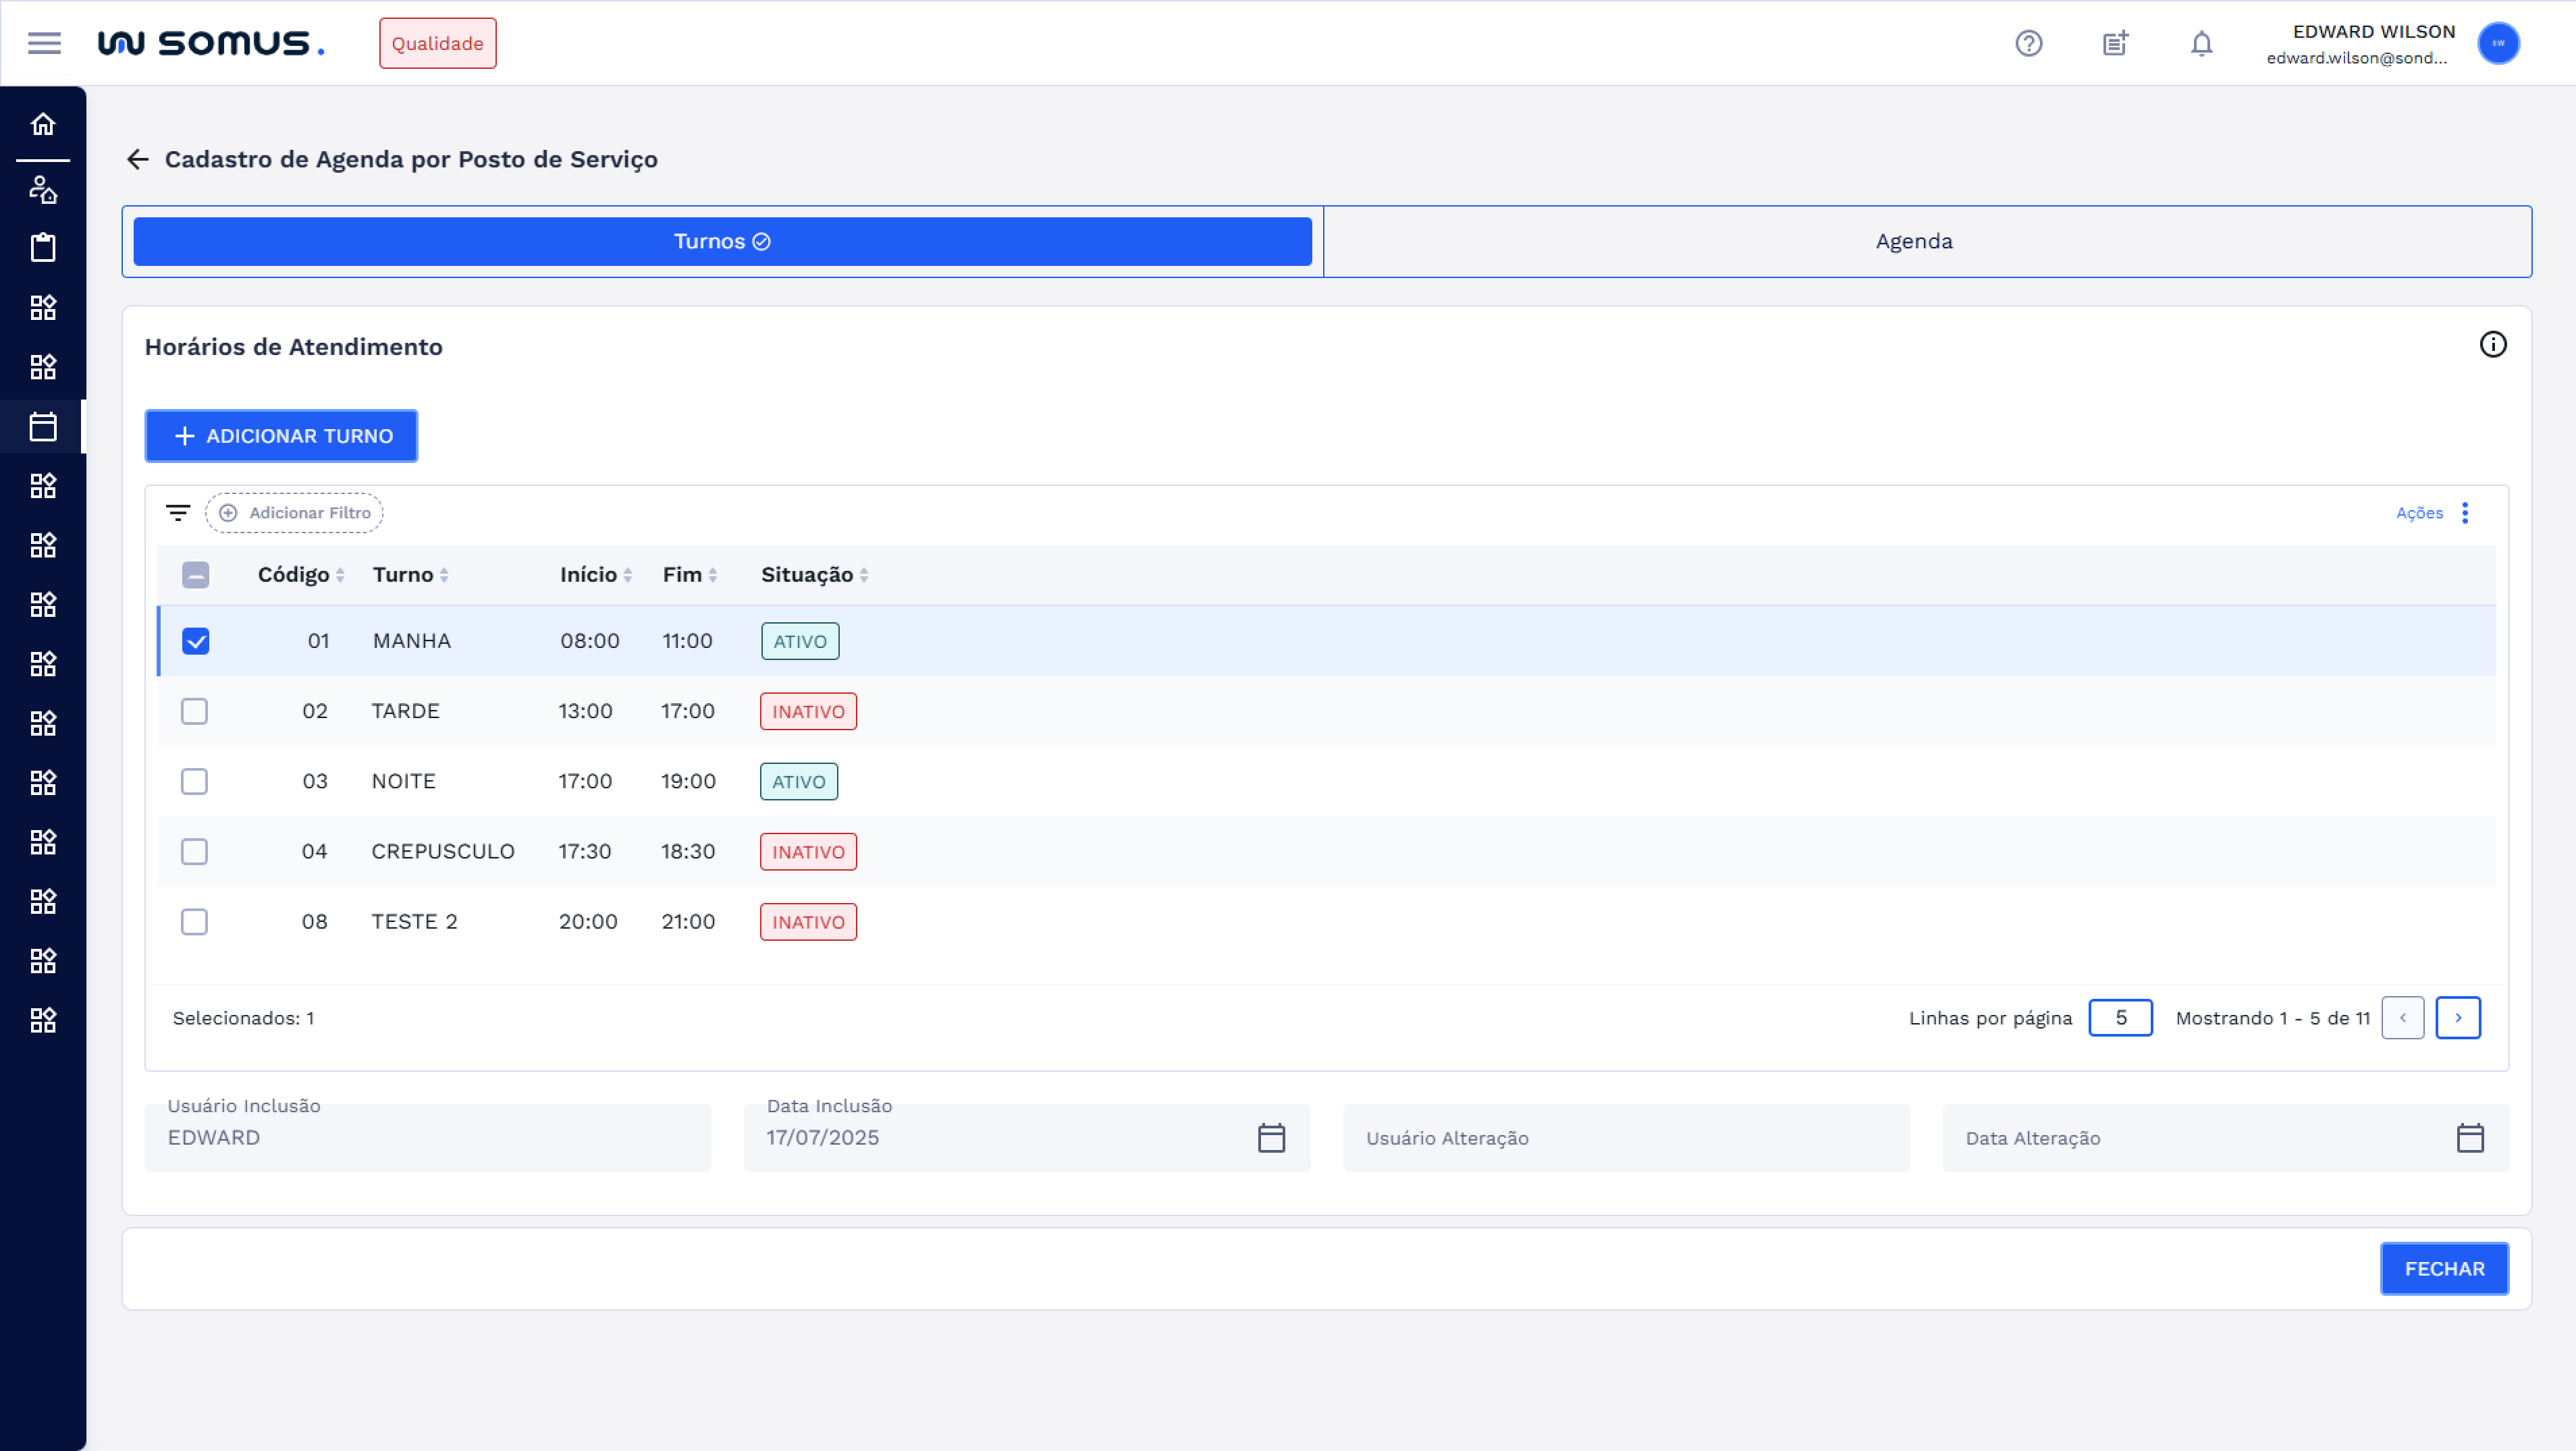
Task: Select the TARDE row checkbox
Action: tap(194, 711)
